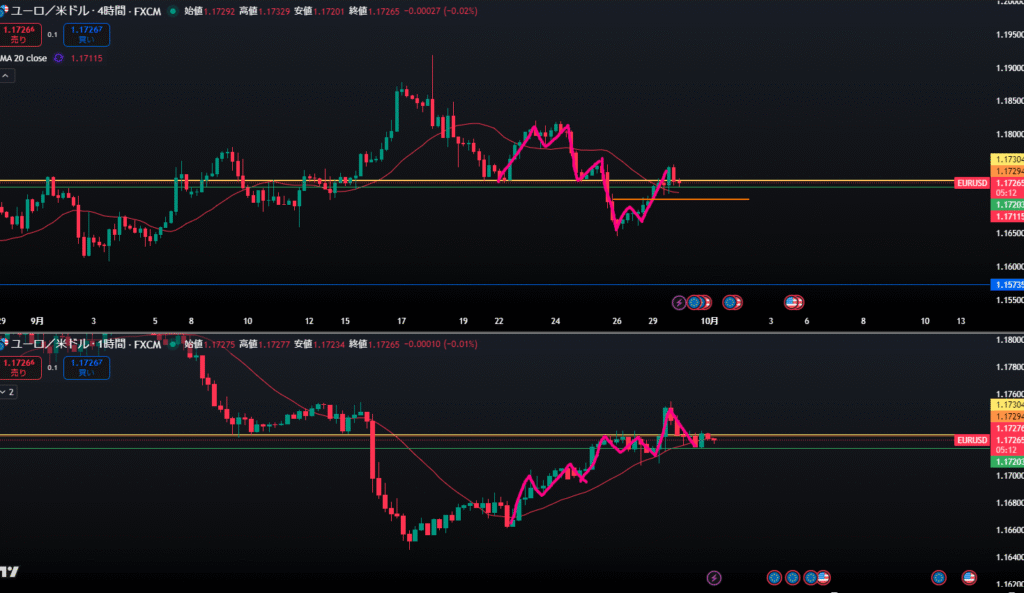Click the rightmost US flag event on 1-hour chart
Image resolution: width=1024 pixels, height=593 pixels.
point(968,577)
